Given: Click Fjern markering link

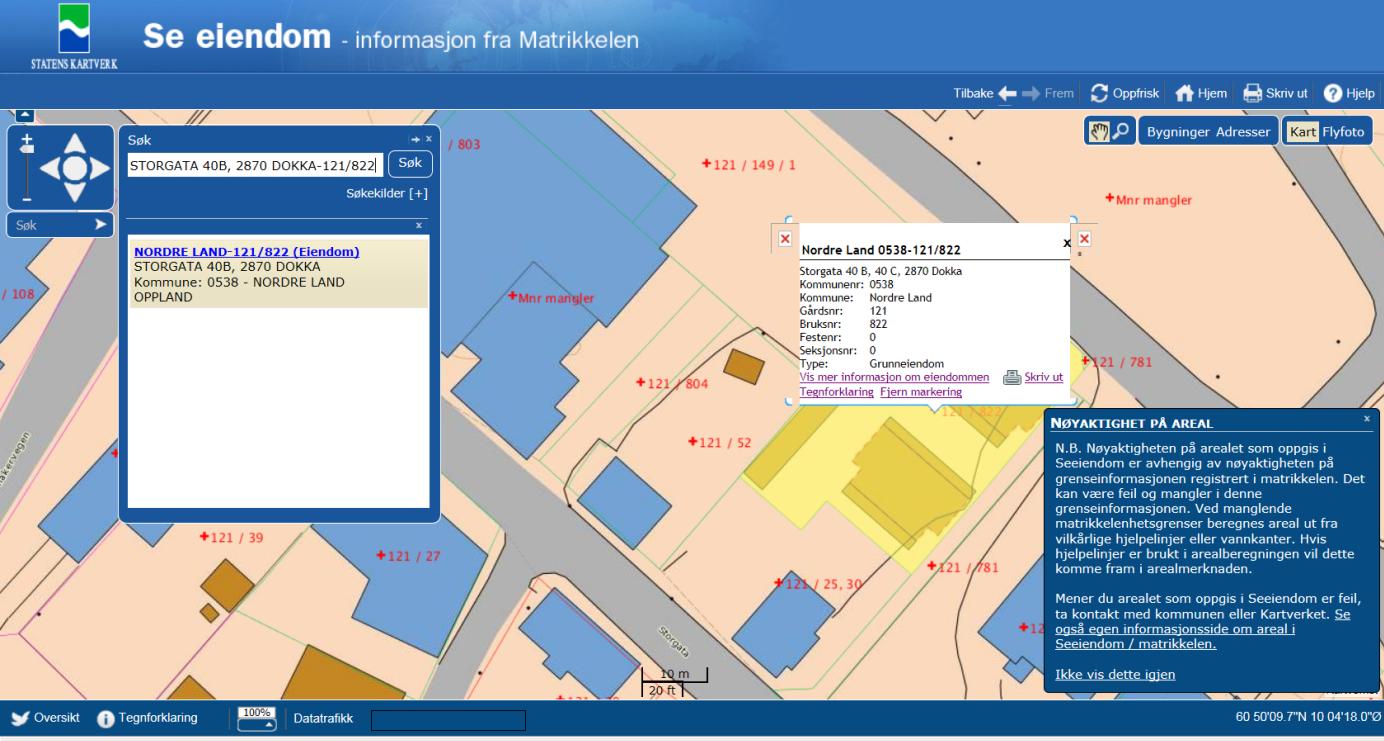Looking at the screenshot, I should (920, 392).
